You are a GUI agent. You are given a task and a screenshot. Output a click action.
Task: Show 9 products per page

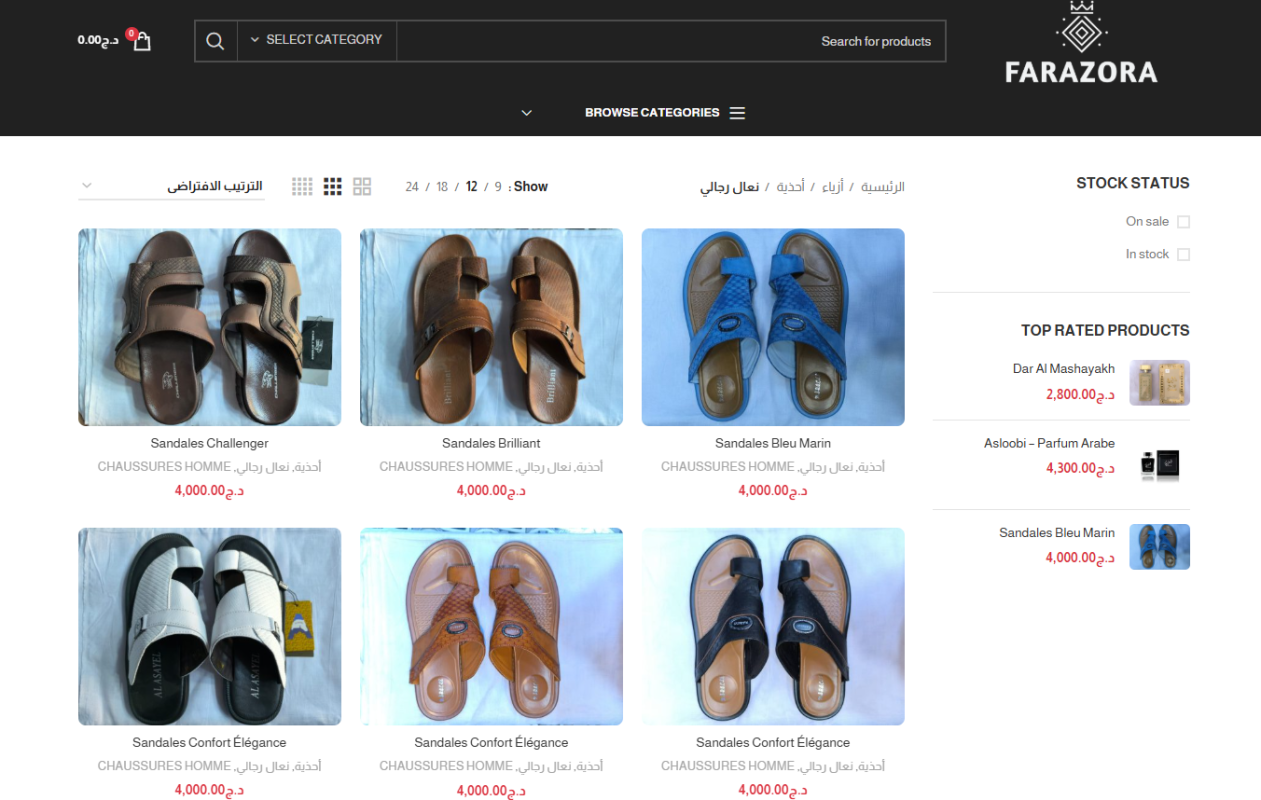coord(498,187)
